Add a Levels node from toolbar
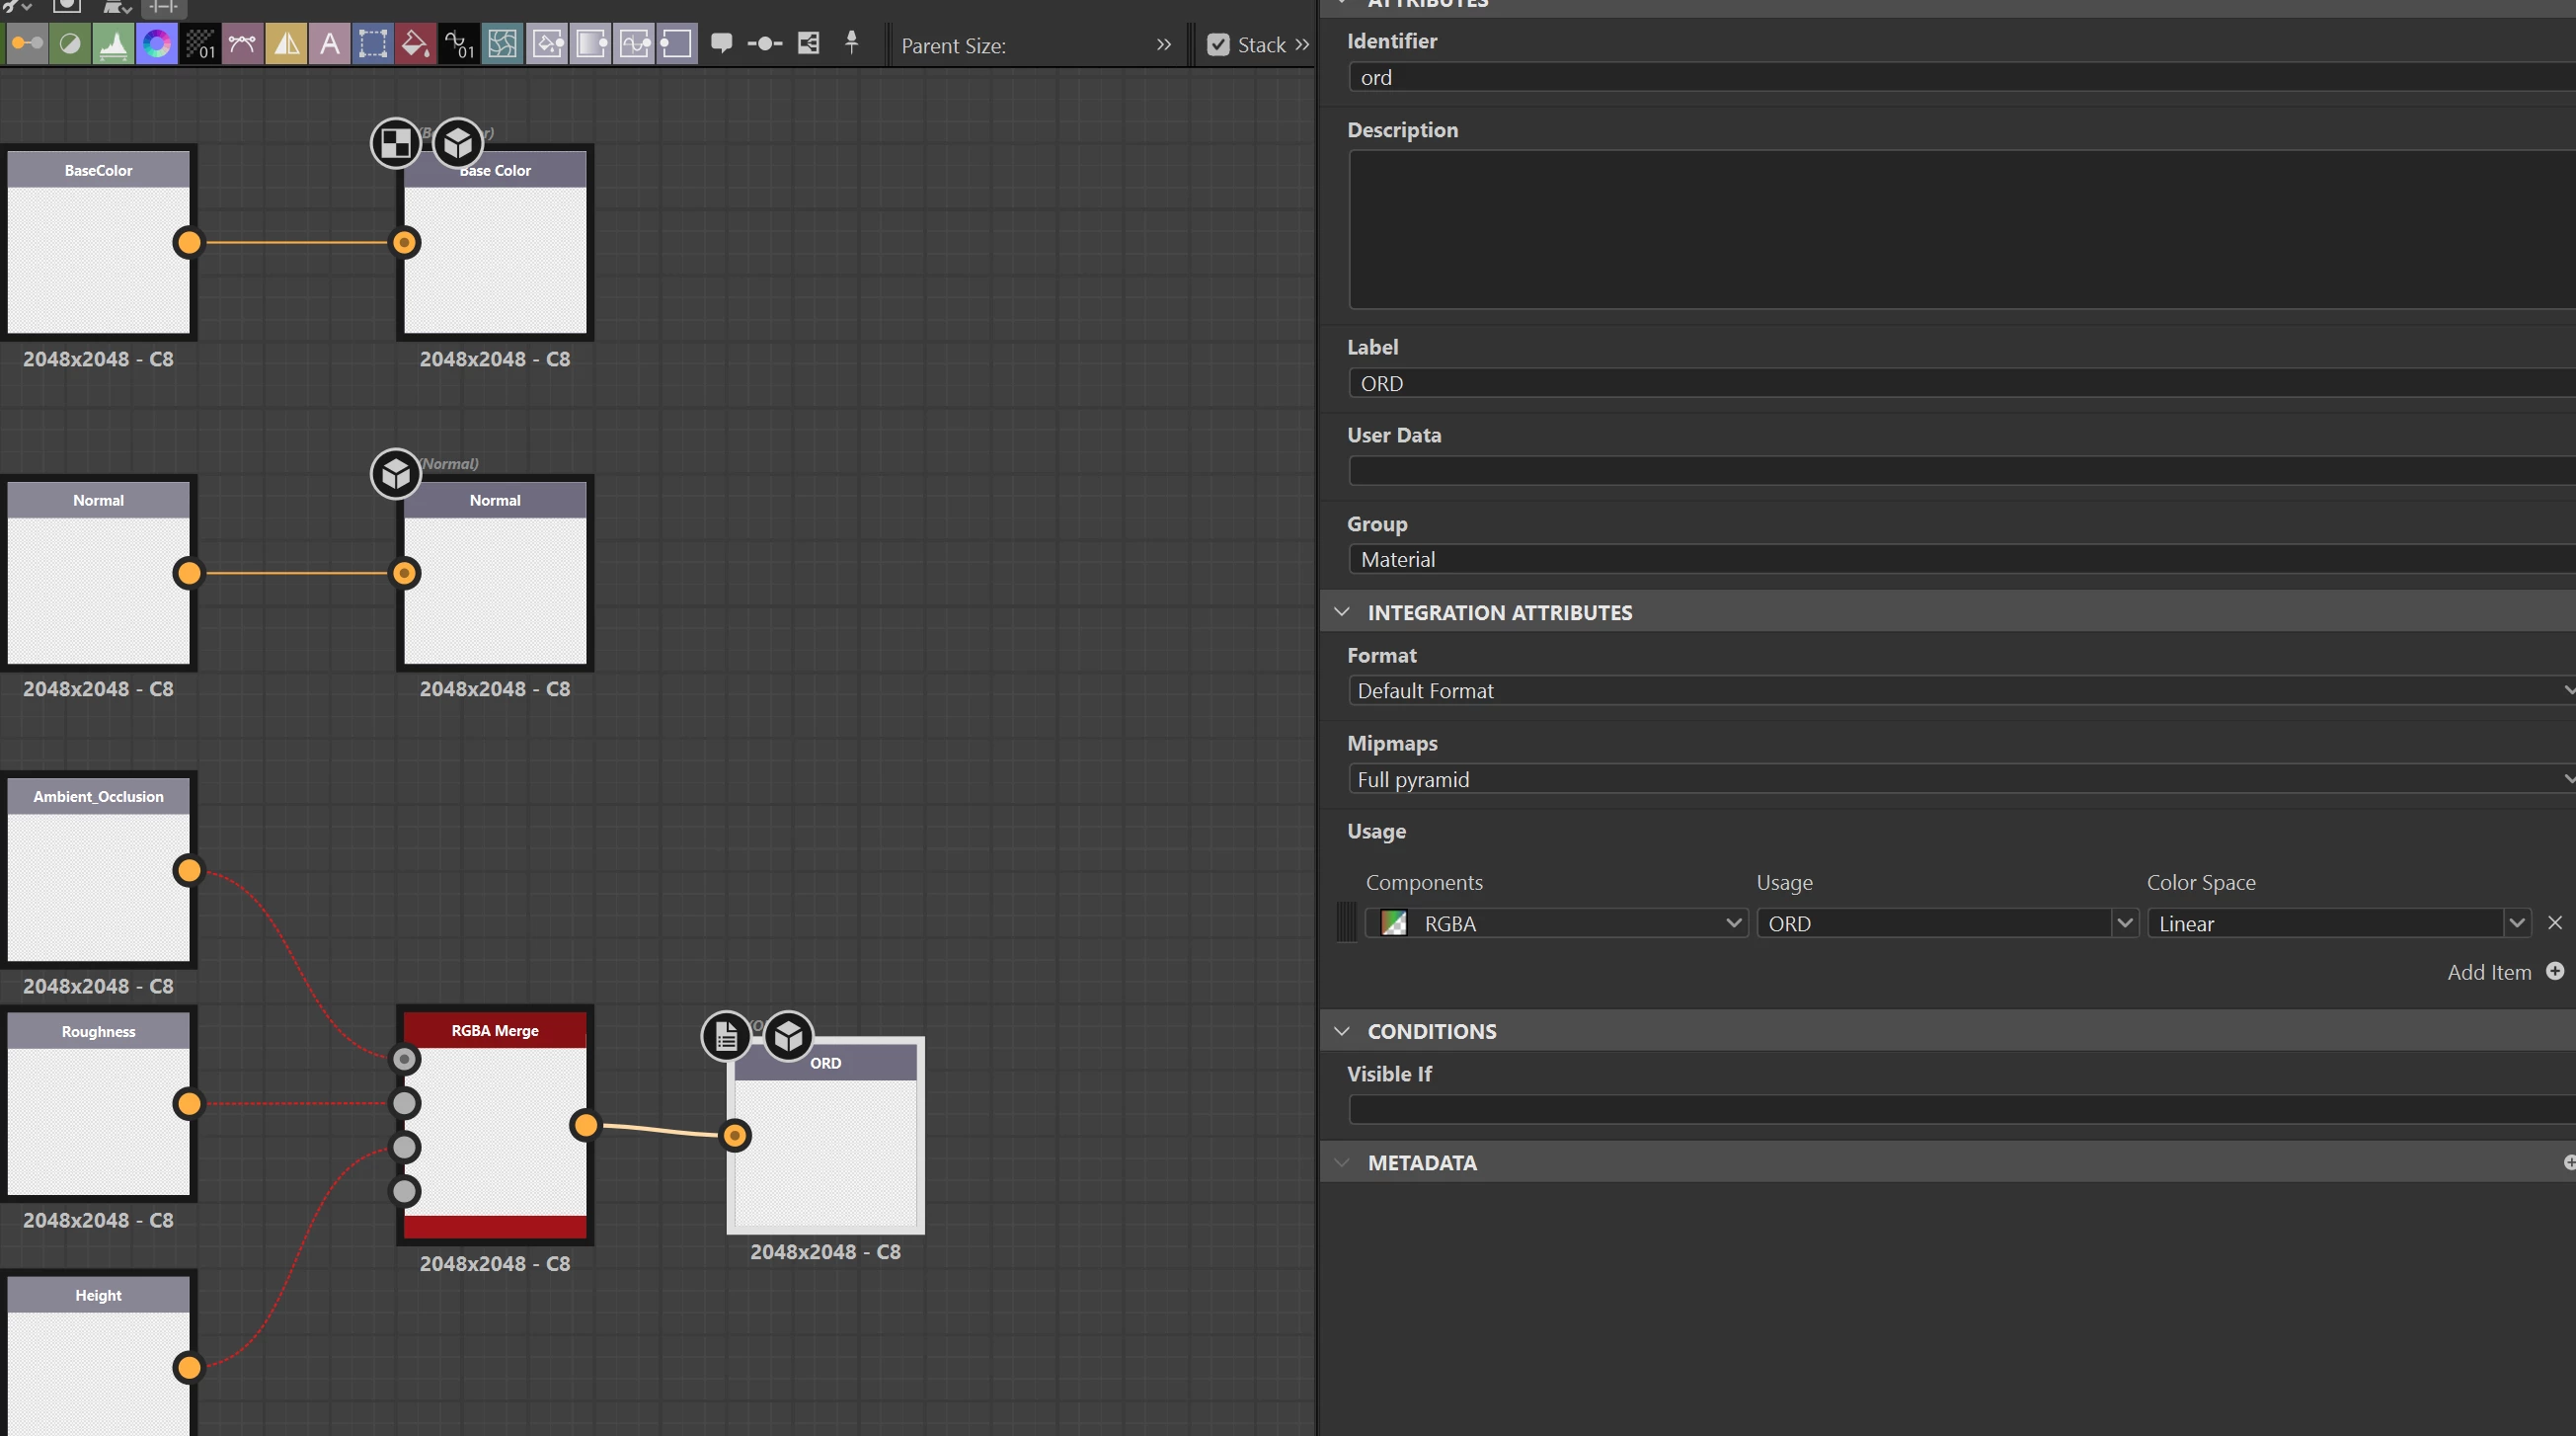The height and width of the screenshot is (1436, 2576). click(x=113, y=44)
